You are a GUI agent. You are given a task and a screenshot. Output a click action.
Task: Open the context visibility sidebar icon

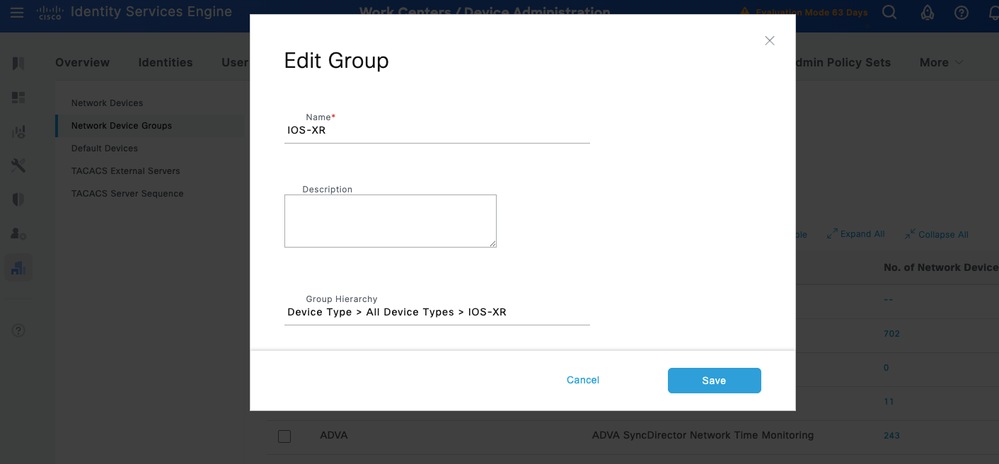tap(18, 132)
